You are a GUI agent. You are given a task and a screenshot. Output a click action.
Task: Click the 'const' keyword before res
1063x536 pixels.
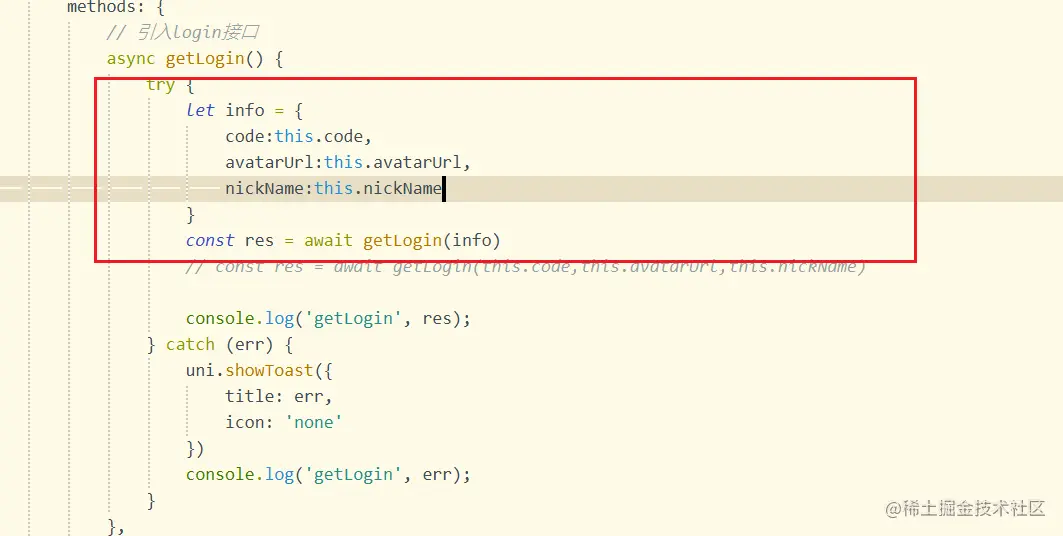click(x=210, y=241)
